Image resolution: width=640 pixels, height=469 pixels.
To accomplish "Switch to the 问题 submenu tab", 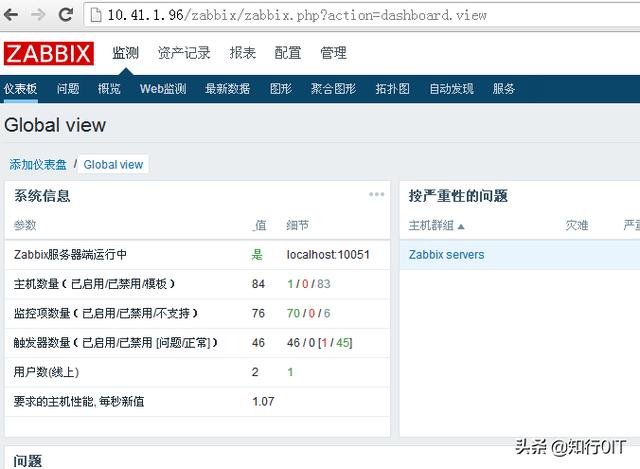I will [x=68, y=89].
